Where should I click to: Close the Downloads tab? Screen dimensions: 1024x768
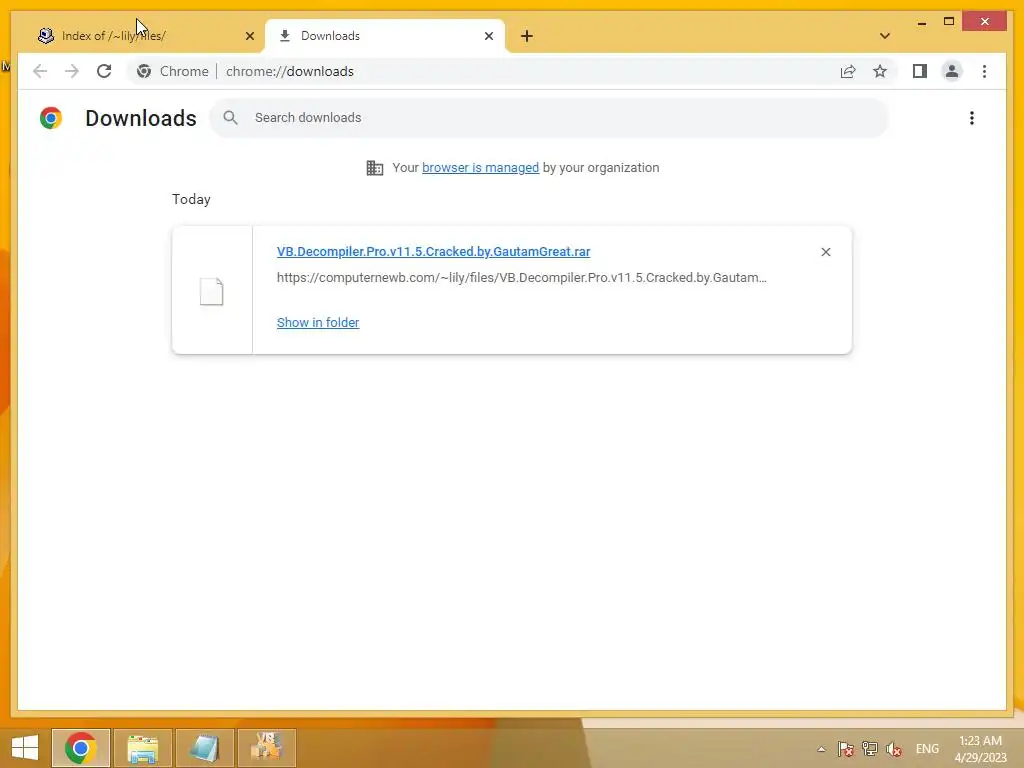click(x=488, y=36)
